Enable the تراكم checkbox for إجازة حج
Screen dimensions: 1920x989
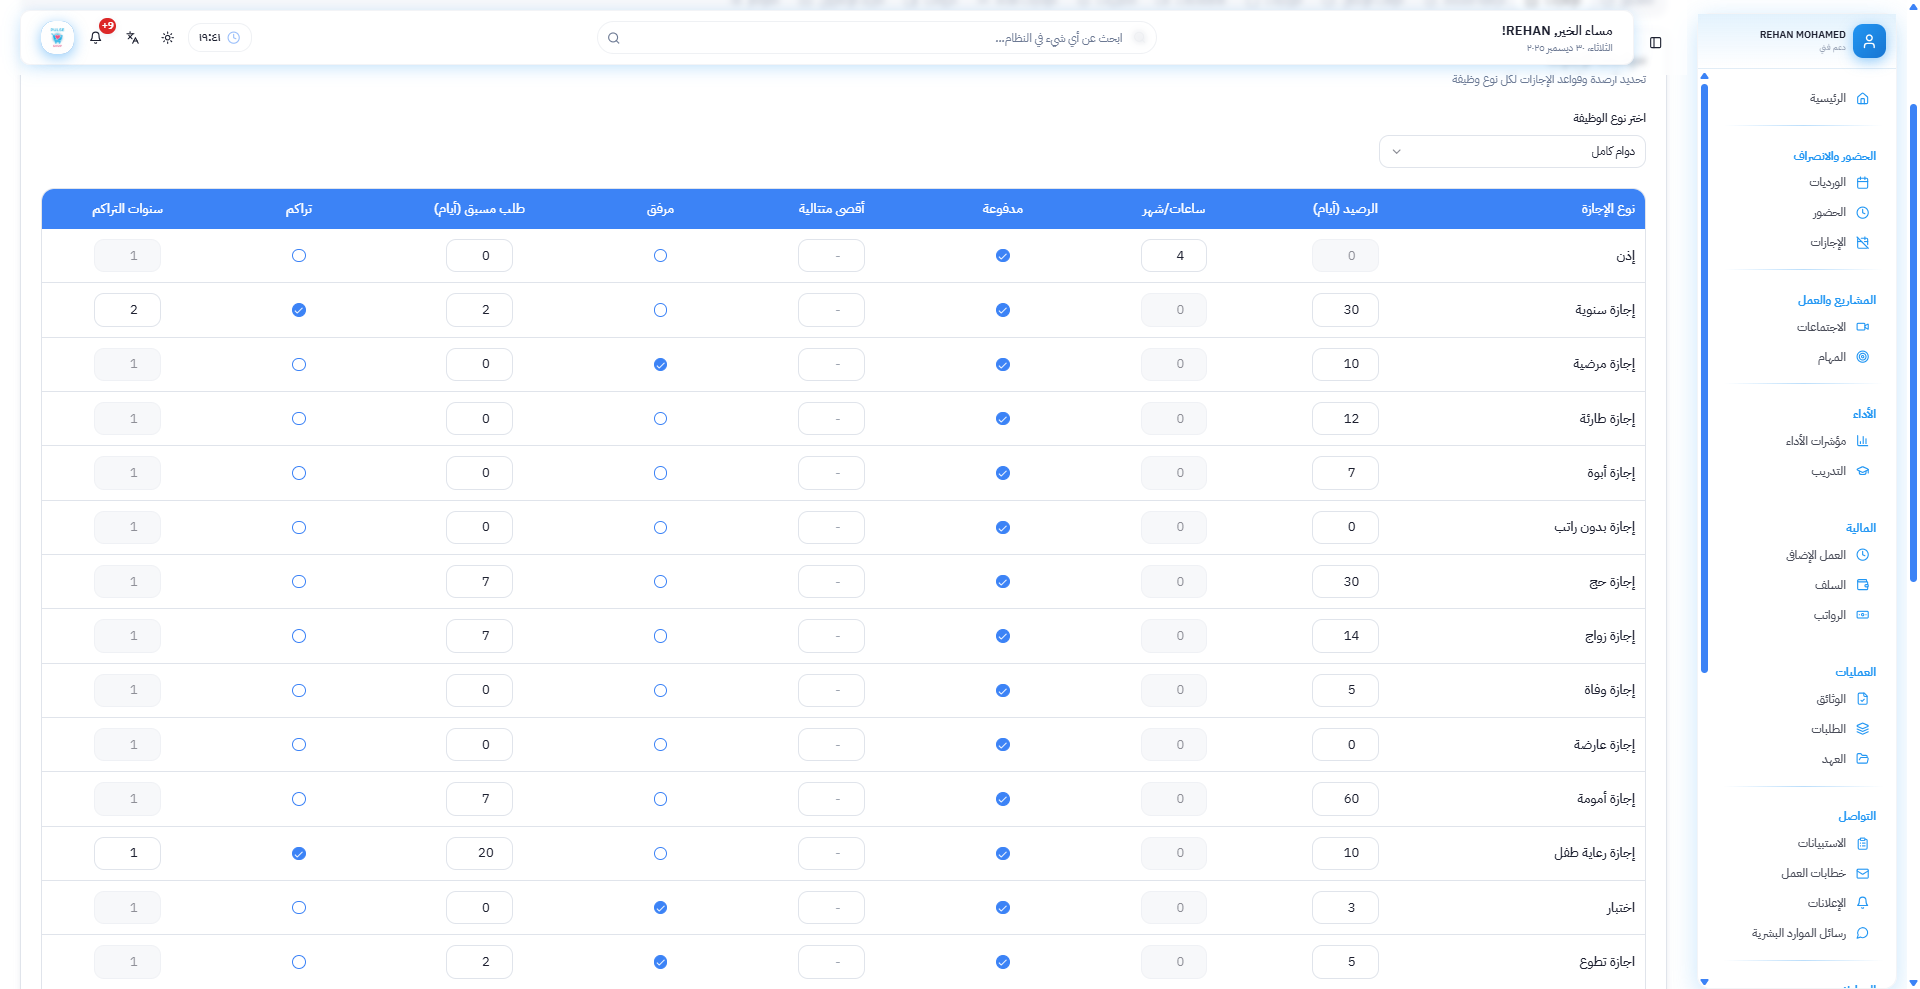299,582
